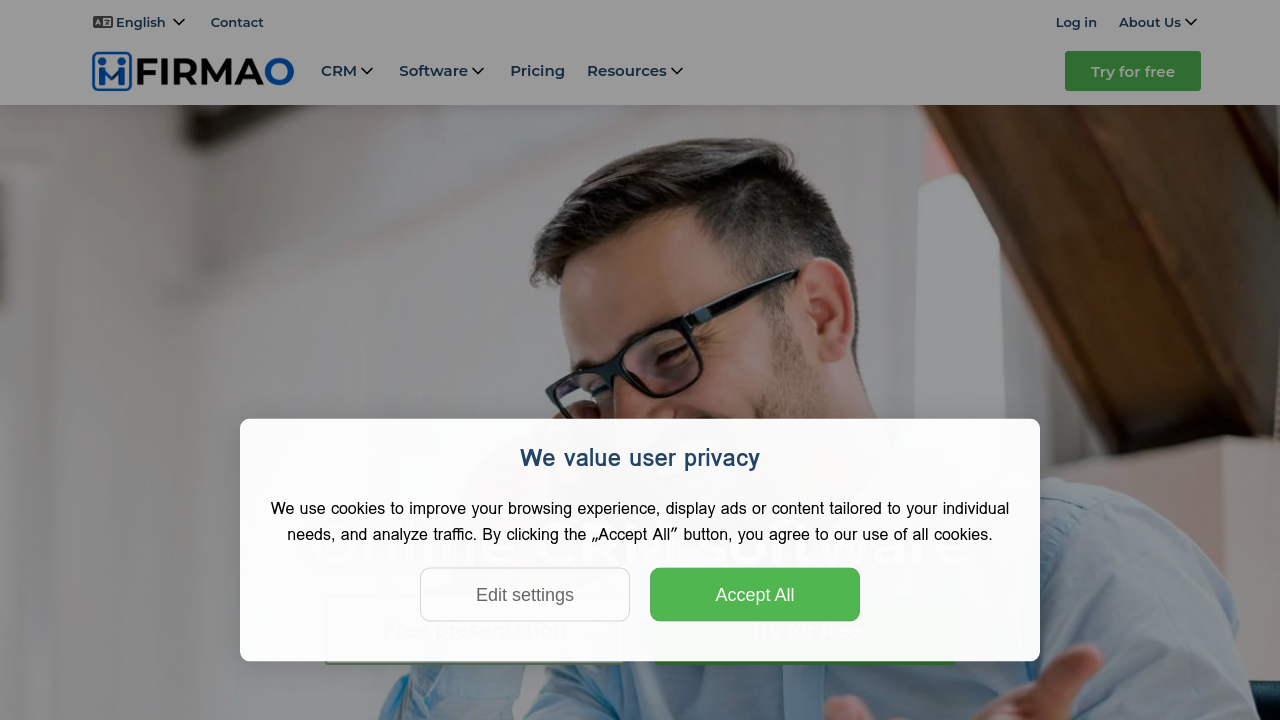Open the Resources chevron menu
Screen dimensions: 1280x720
[677, 71]
